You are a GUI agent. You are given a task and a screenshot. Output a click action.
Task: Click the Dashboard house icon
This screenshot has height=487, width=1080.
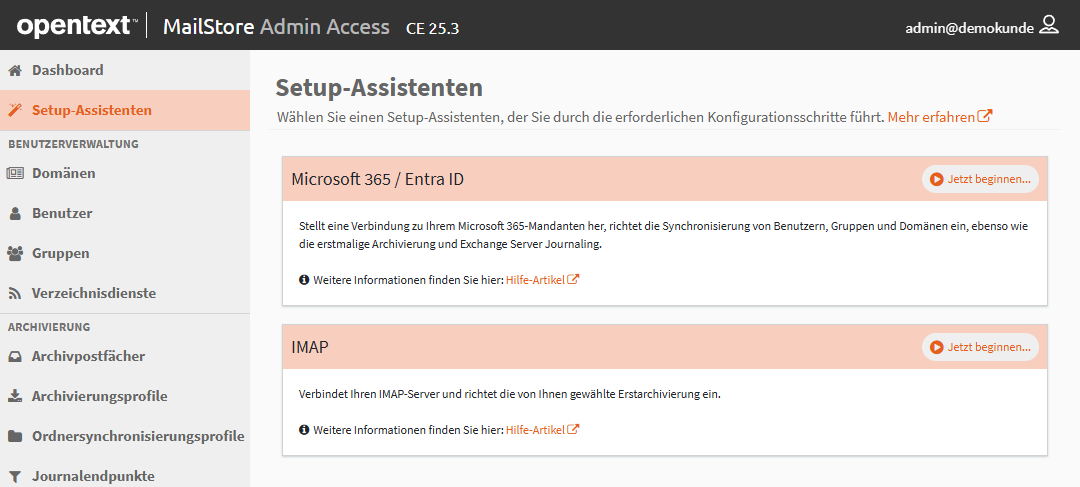pos(14,70)
